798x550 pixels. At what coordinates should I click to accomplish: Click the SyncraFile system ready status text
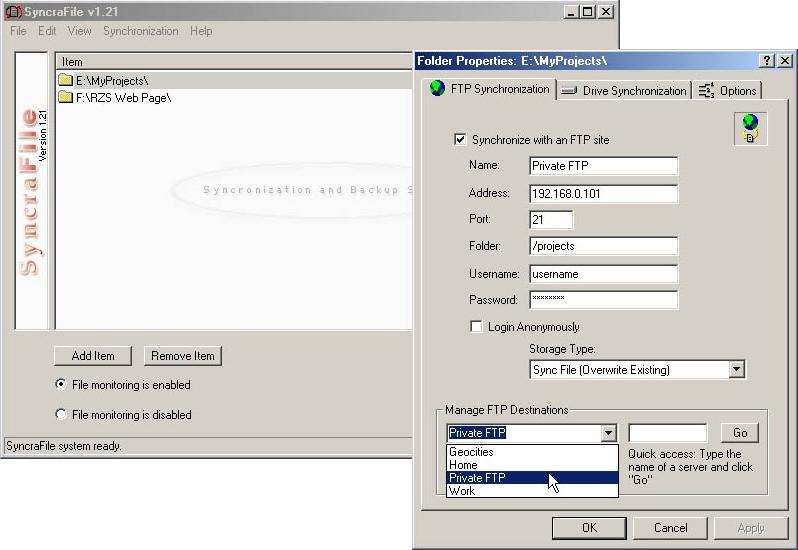pyautogui.click(x=64, y=446)
